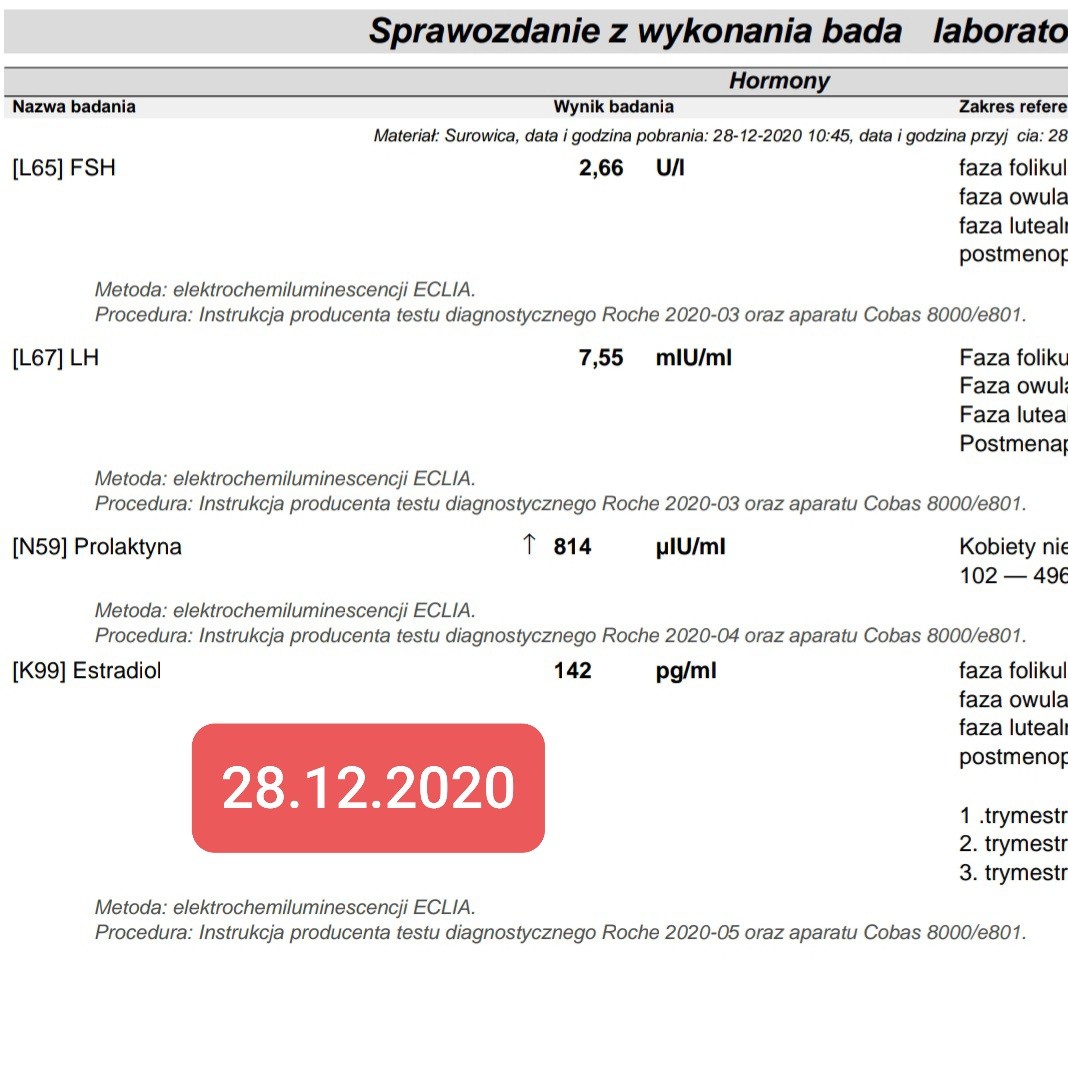The width and height of the screenshot is (1068, 1084).
Task: Click the 'Metoda' ECLIA line under FSH
Action: pos(285,289)
